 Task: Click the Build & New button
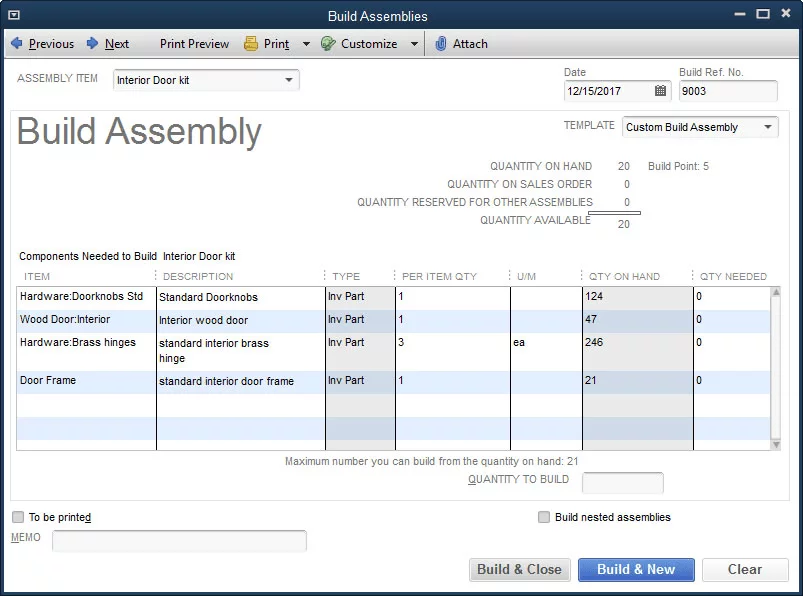point(636,569)
